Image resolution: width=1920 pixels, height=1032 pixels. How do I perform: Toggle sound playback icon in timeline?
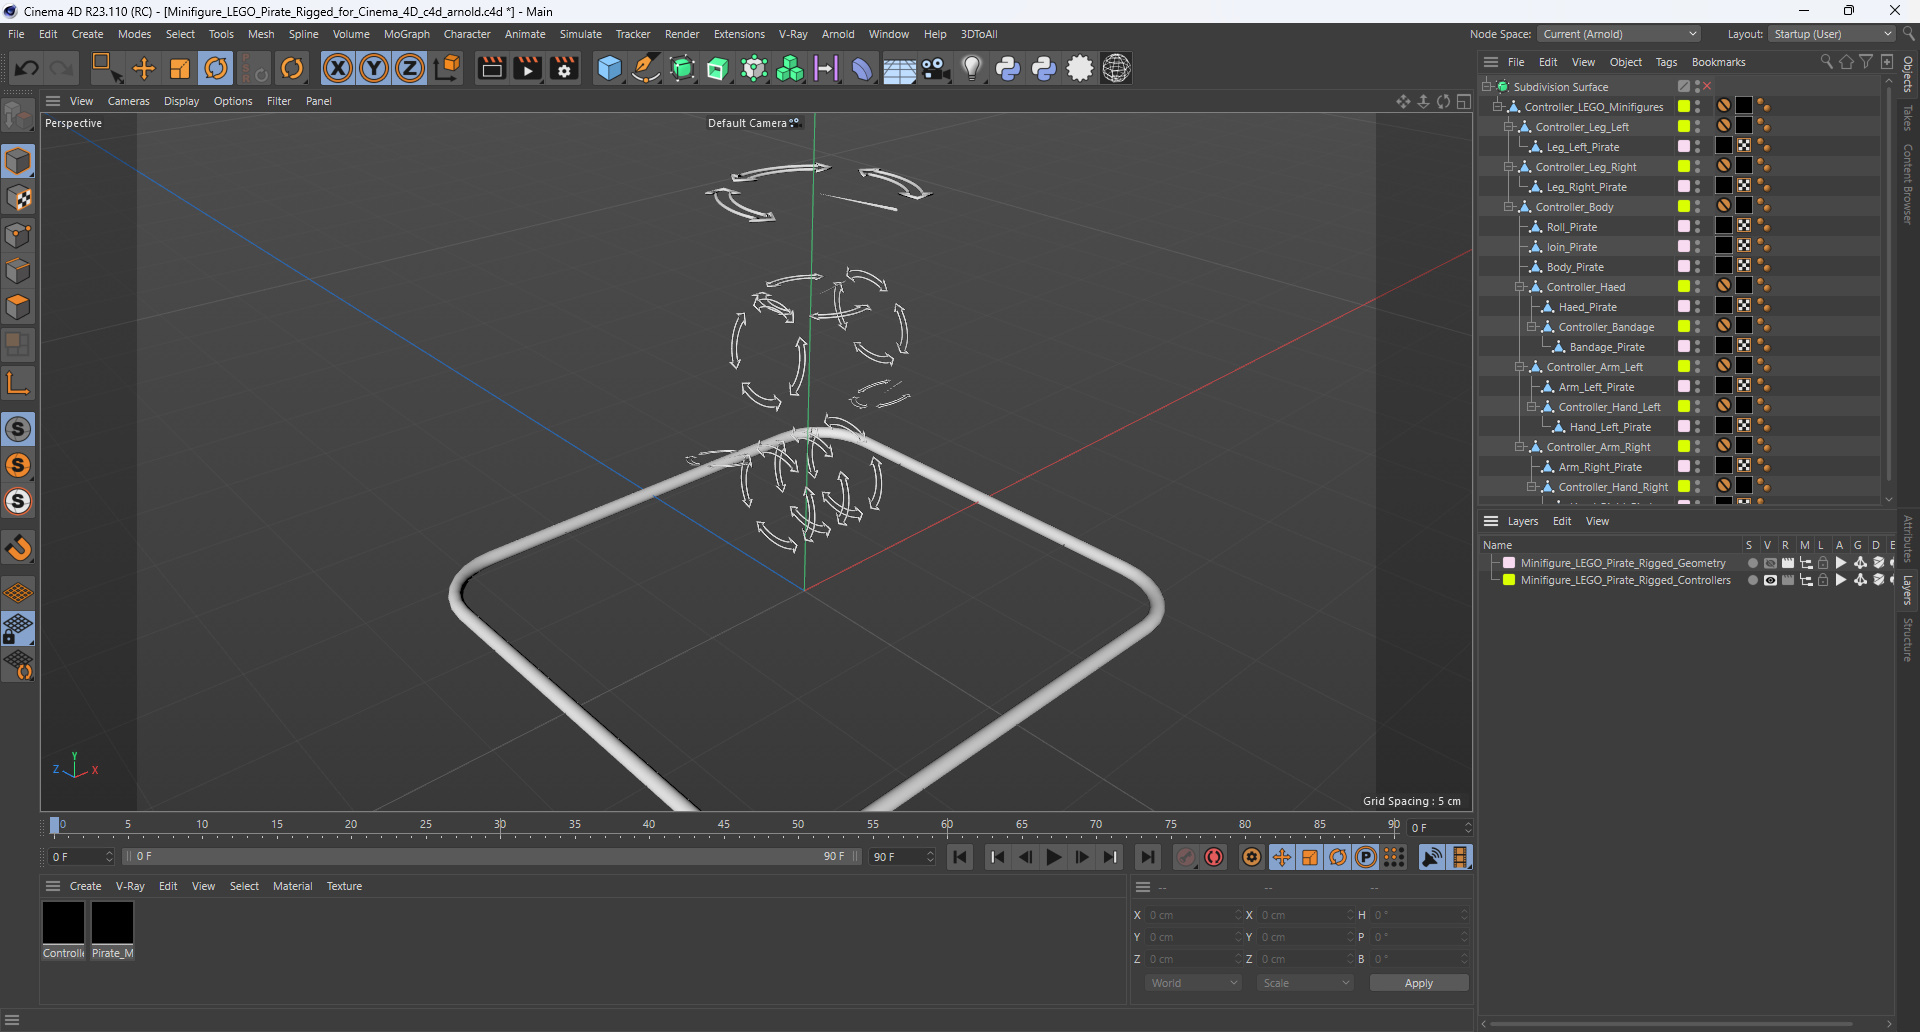pos(1432,857)
